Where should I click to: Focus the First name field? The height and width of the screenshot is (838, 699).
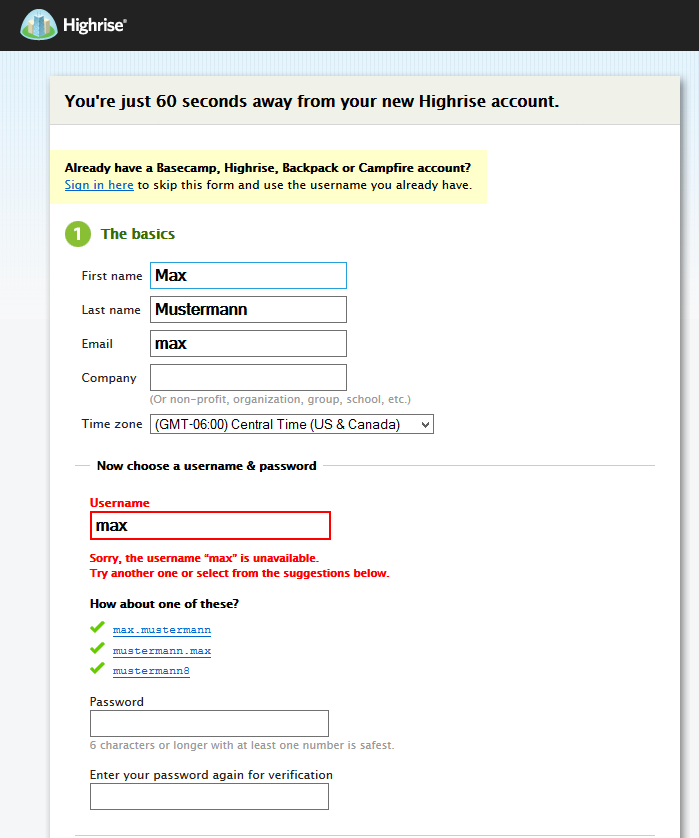[x=248, y=275]
